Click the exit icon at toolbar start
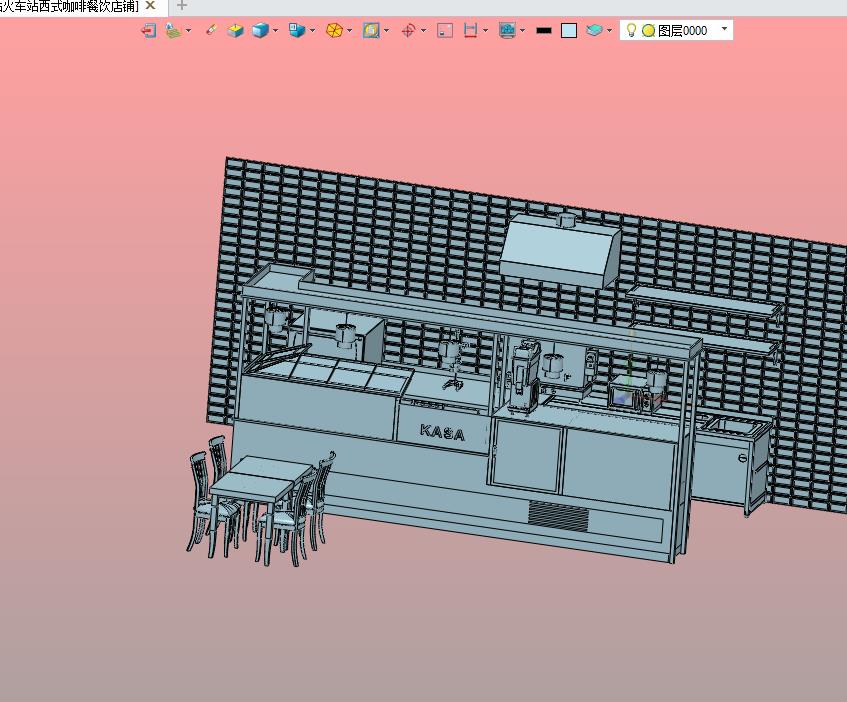 pos(149,30)
